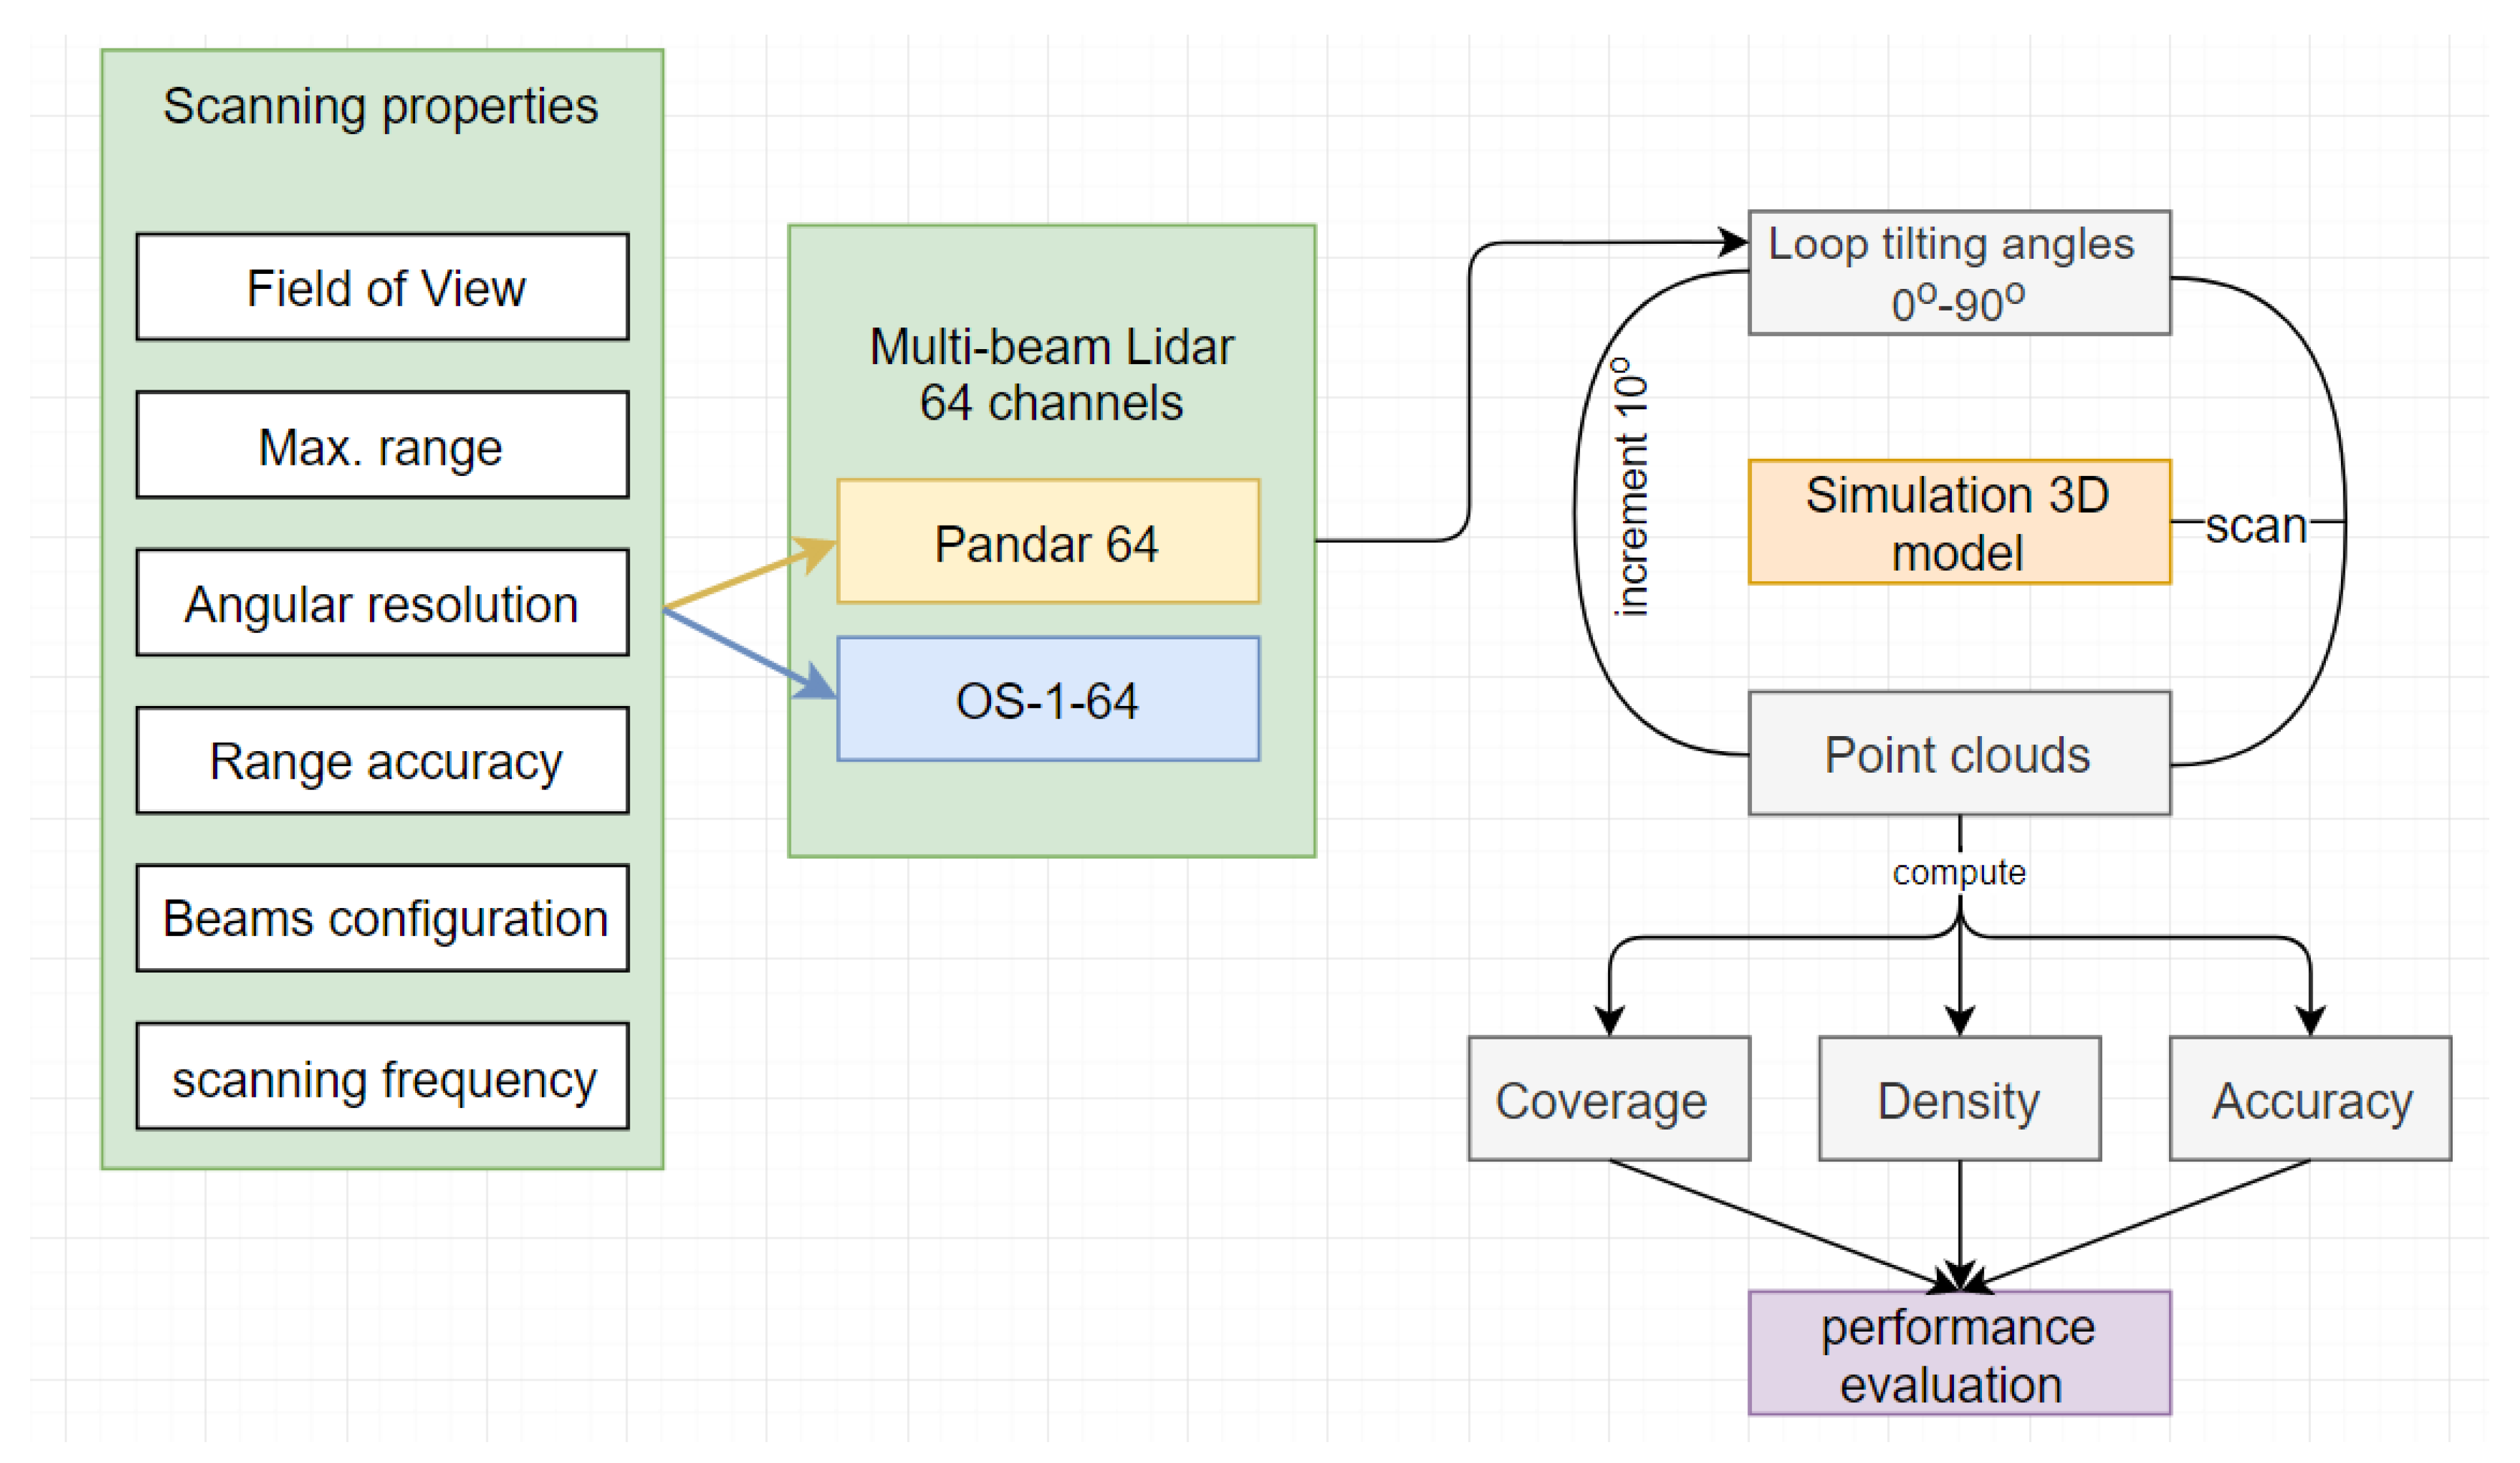The width and height of the screenshot is (2520, 1463).
Task: Click the Scanning properties title text
Action: [380, 106]
